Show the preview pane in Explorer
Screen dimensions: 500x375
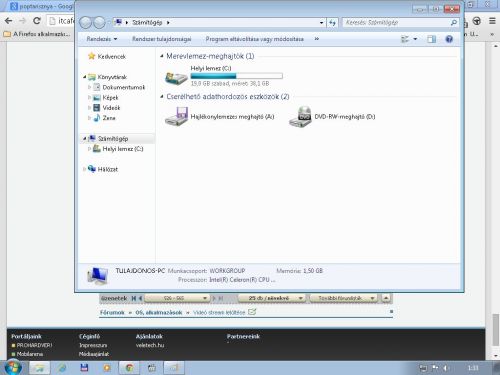pos(431,39)
